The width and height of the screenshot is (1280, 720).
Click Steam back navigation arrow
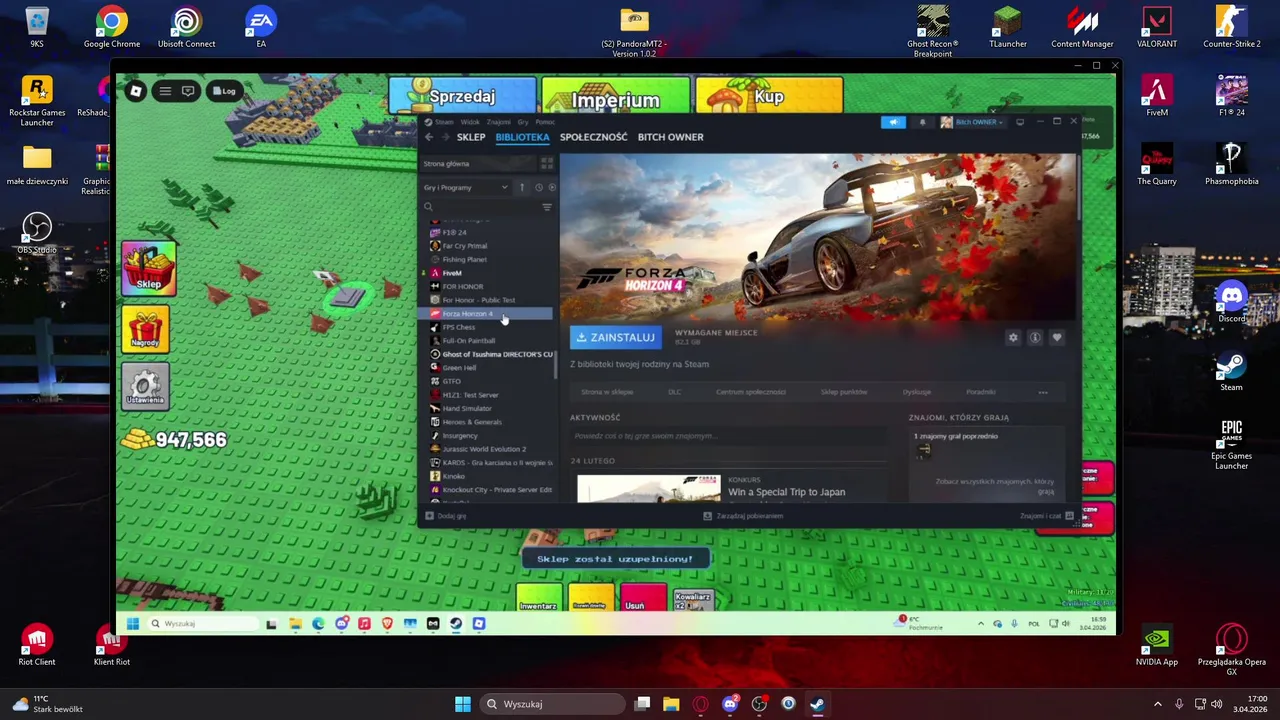429,137
